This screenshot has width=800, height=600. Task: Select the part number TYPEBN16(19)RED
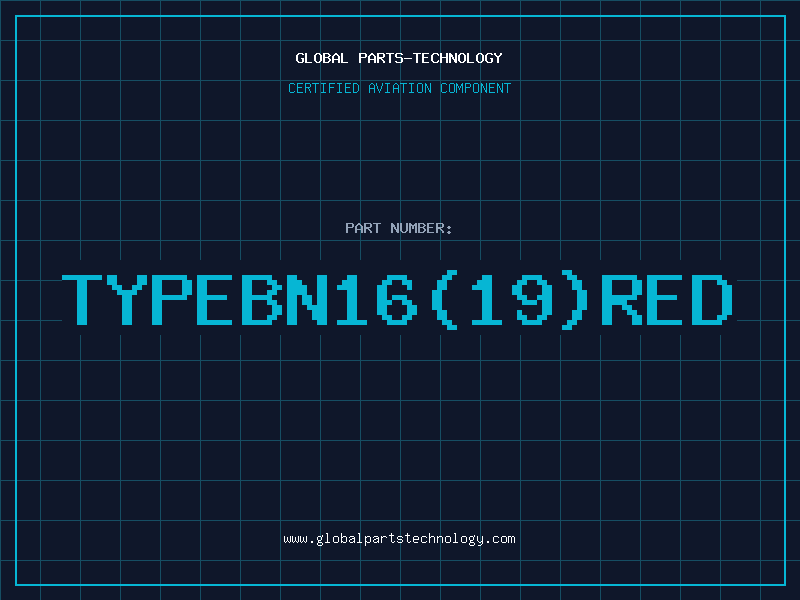[397, 301]
